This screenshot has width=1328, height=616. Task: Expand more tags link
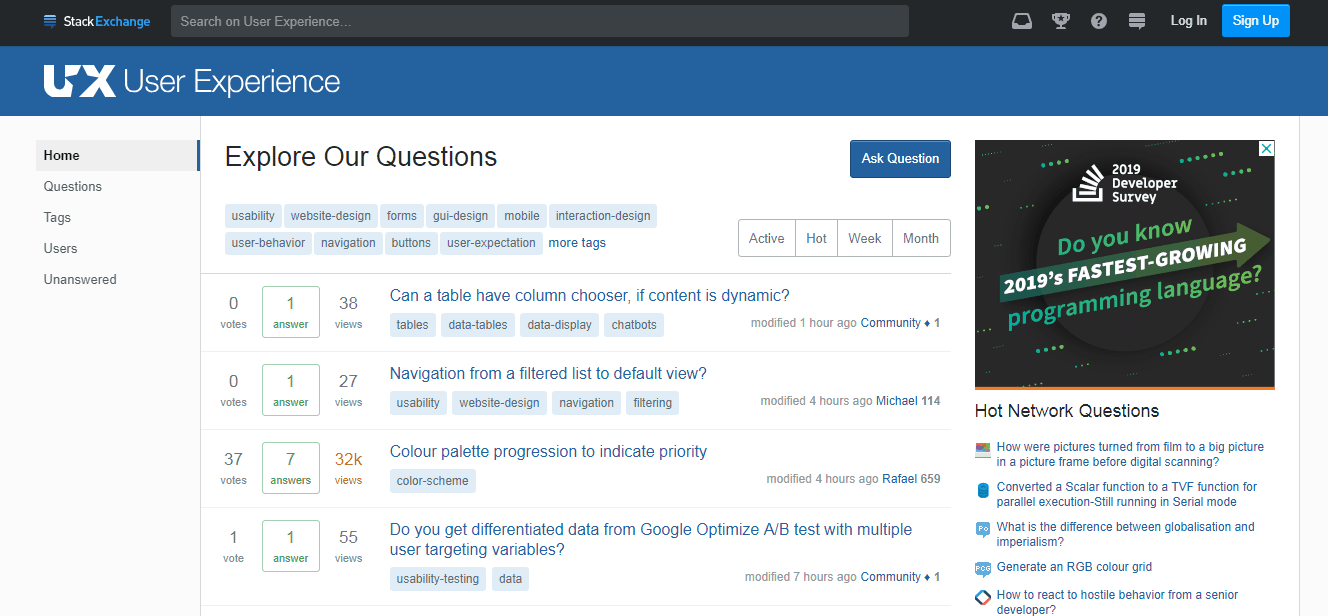click(577, 243)
